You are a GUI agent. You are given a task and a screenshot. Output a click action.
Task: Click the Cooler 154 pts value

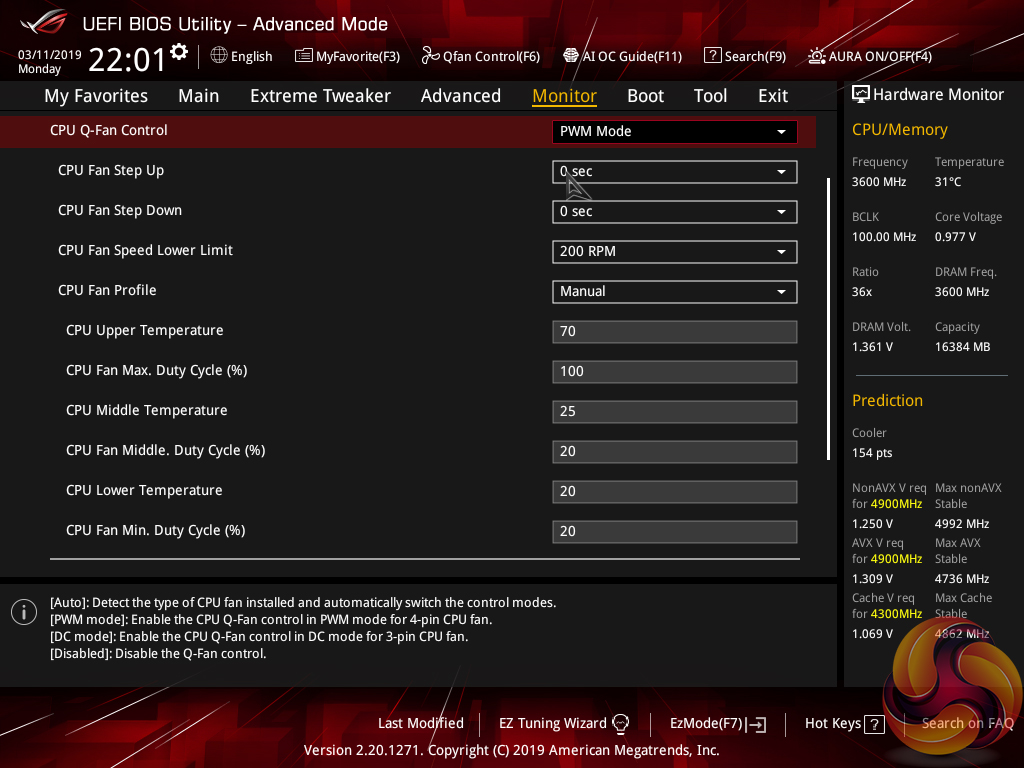pos(872,453)
